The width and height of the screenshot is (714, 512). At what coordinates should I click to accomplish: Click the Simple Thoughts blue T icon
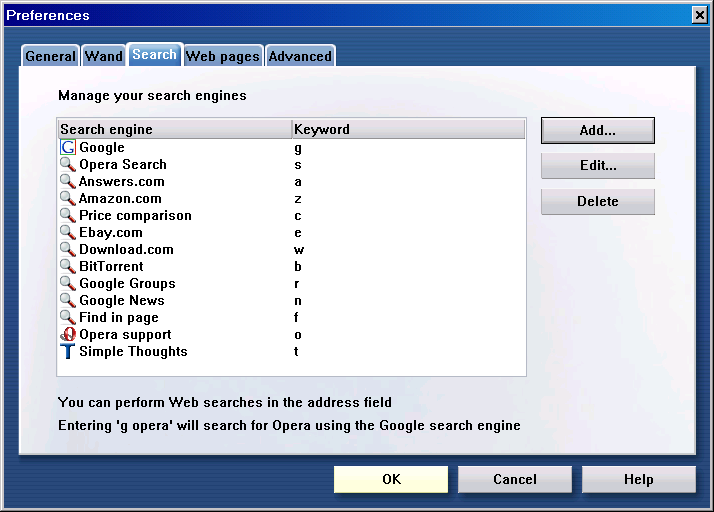(x=68, y=351)
